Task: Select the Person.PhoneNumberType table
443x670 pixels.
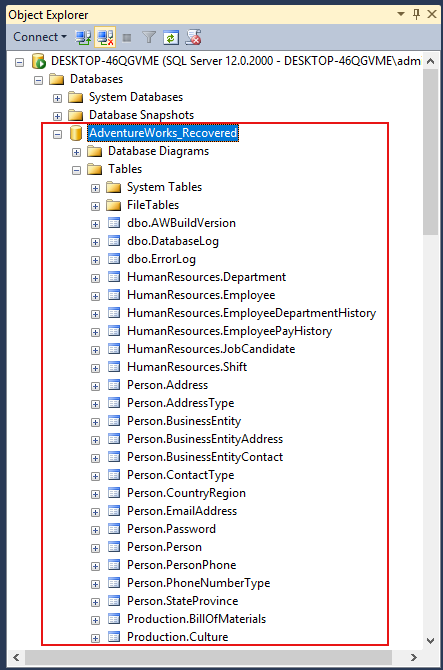Action: tap(199, 583)
